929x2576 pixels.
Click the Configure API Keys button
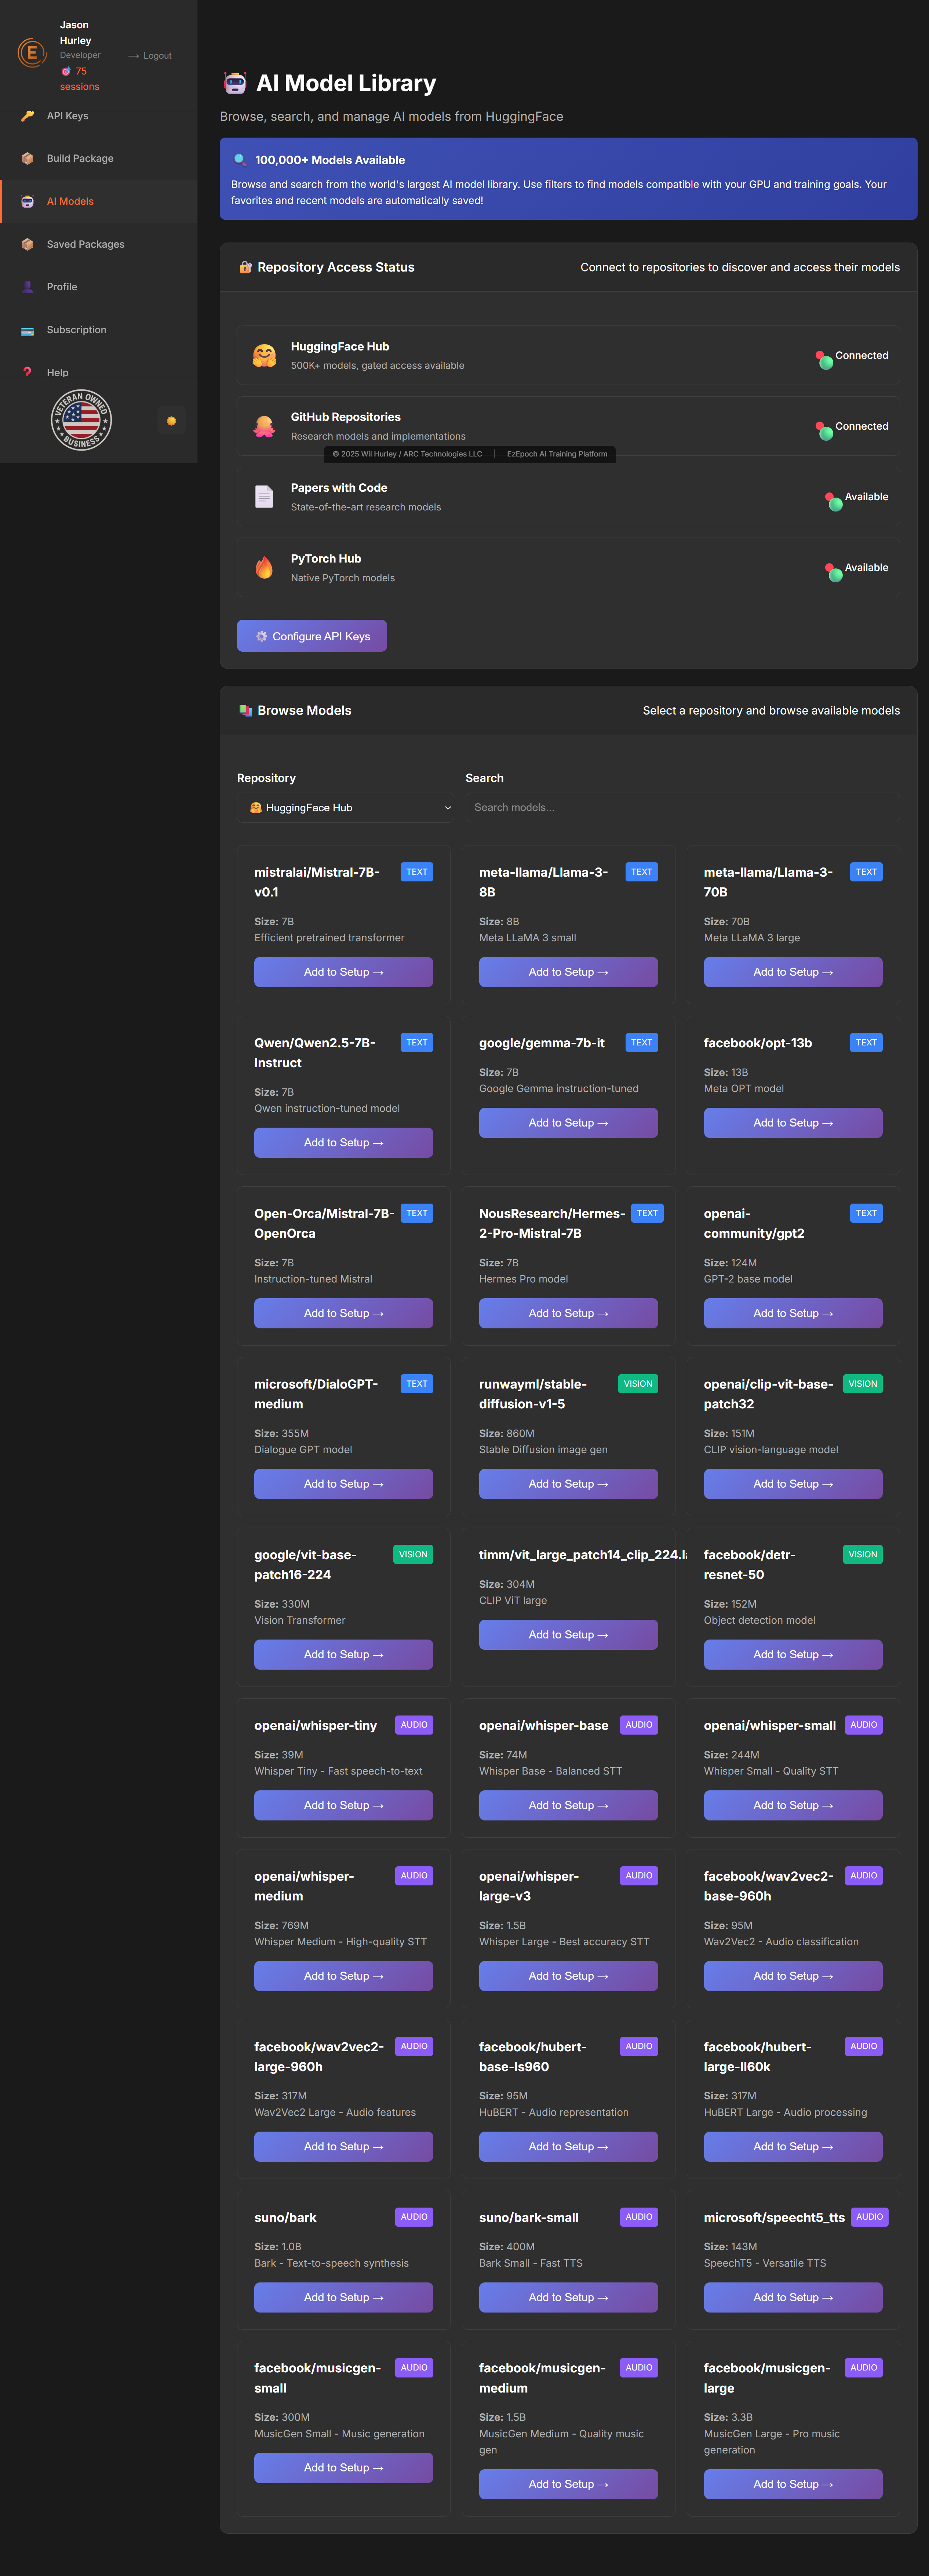pyautogui.click(x=312, y=636)
